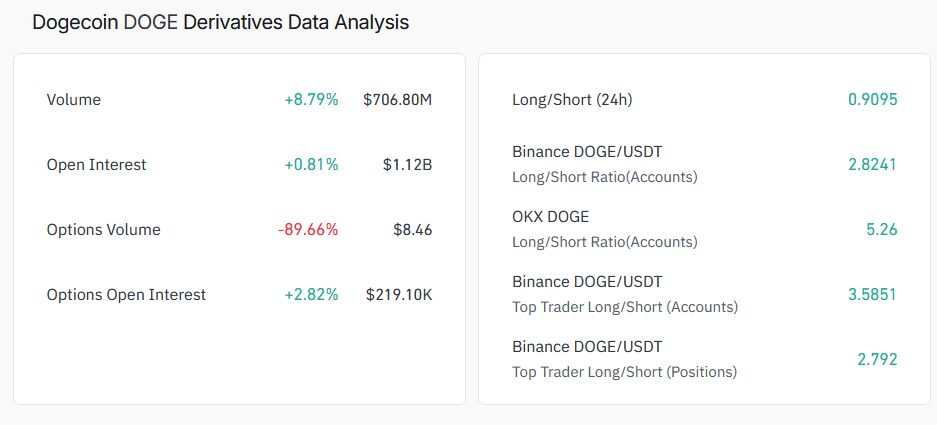The height and width of the screenshot is (425, 937).
Task: Select the Options Volume label
Action: pyautogui.click(x=103, y=230)
